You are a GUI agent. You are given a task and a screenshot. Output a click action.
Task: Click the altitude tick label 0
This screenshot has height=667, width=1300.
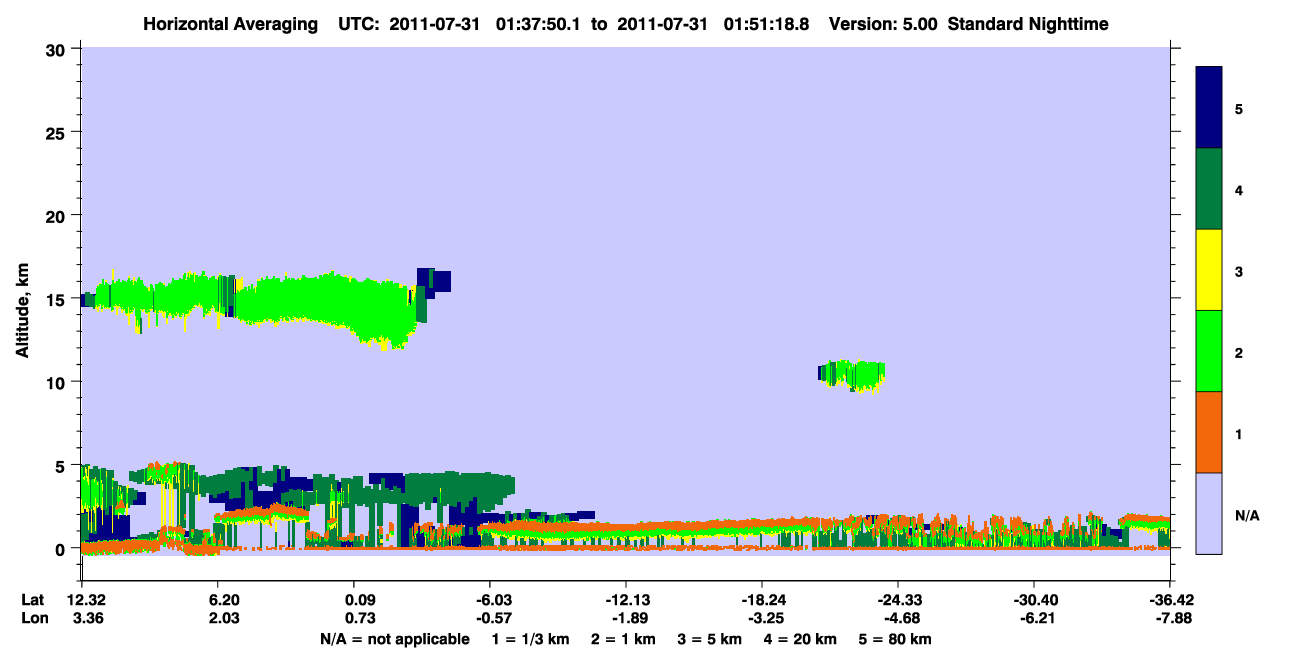[62, 548]
